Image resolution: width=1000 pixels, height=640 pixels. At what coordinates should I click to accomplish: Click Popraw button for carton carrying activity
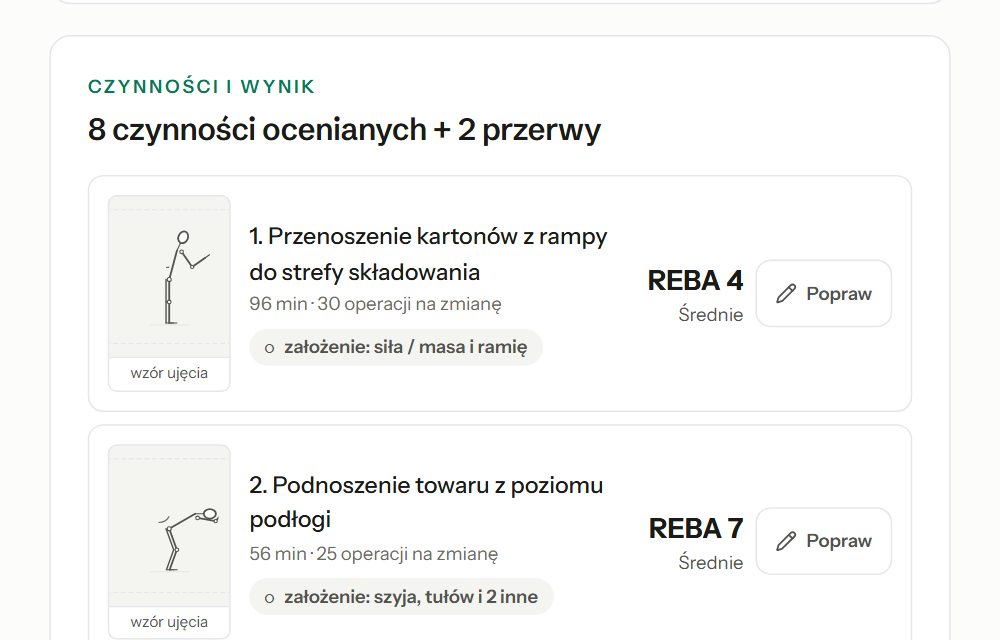point(823,293)
